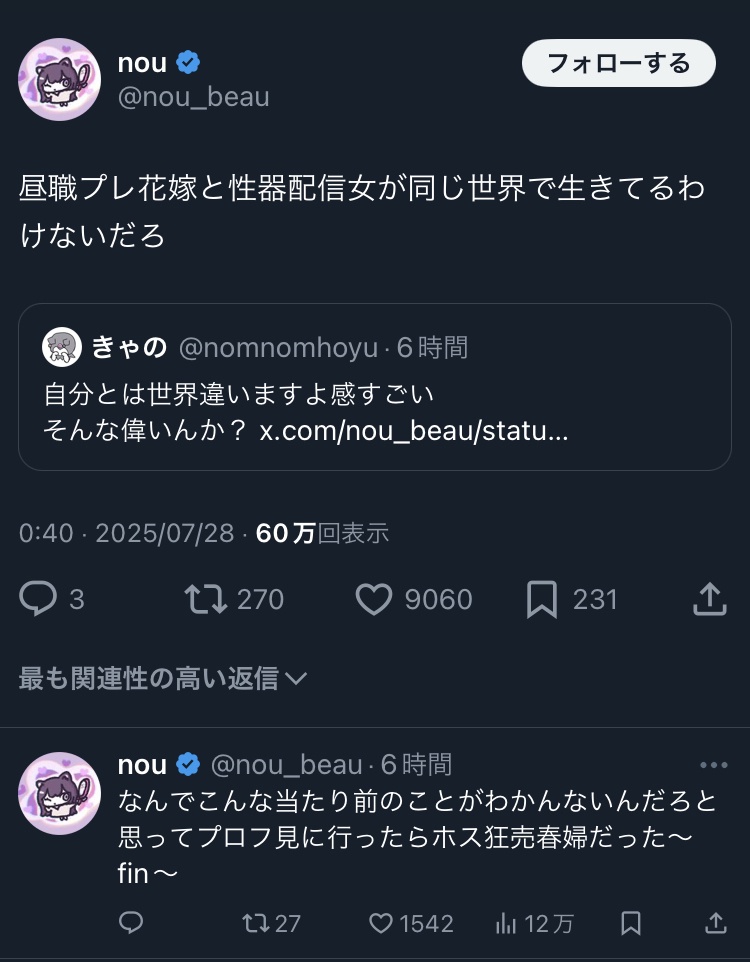
Task: Like the follow-up reply post
Action: pos(381,923)
